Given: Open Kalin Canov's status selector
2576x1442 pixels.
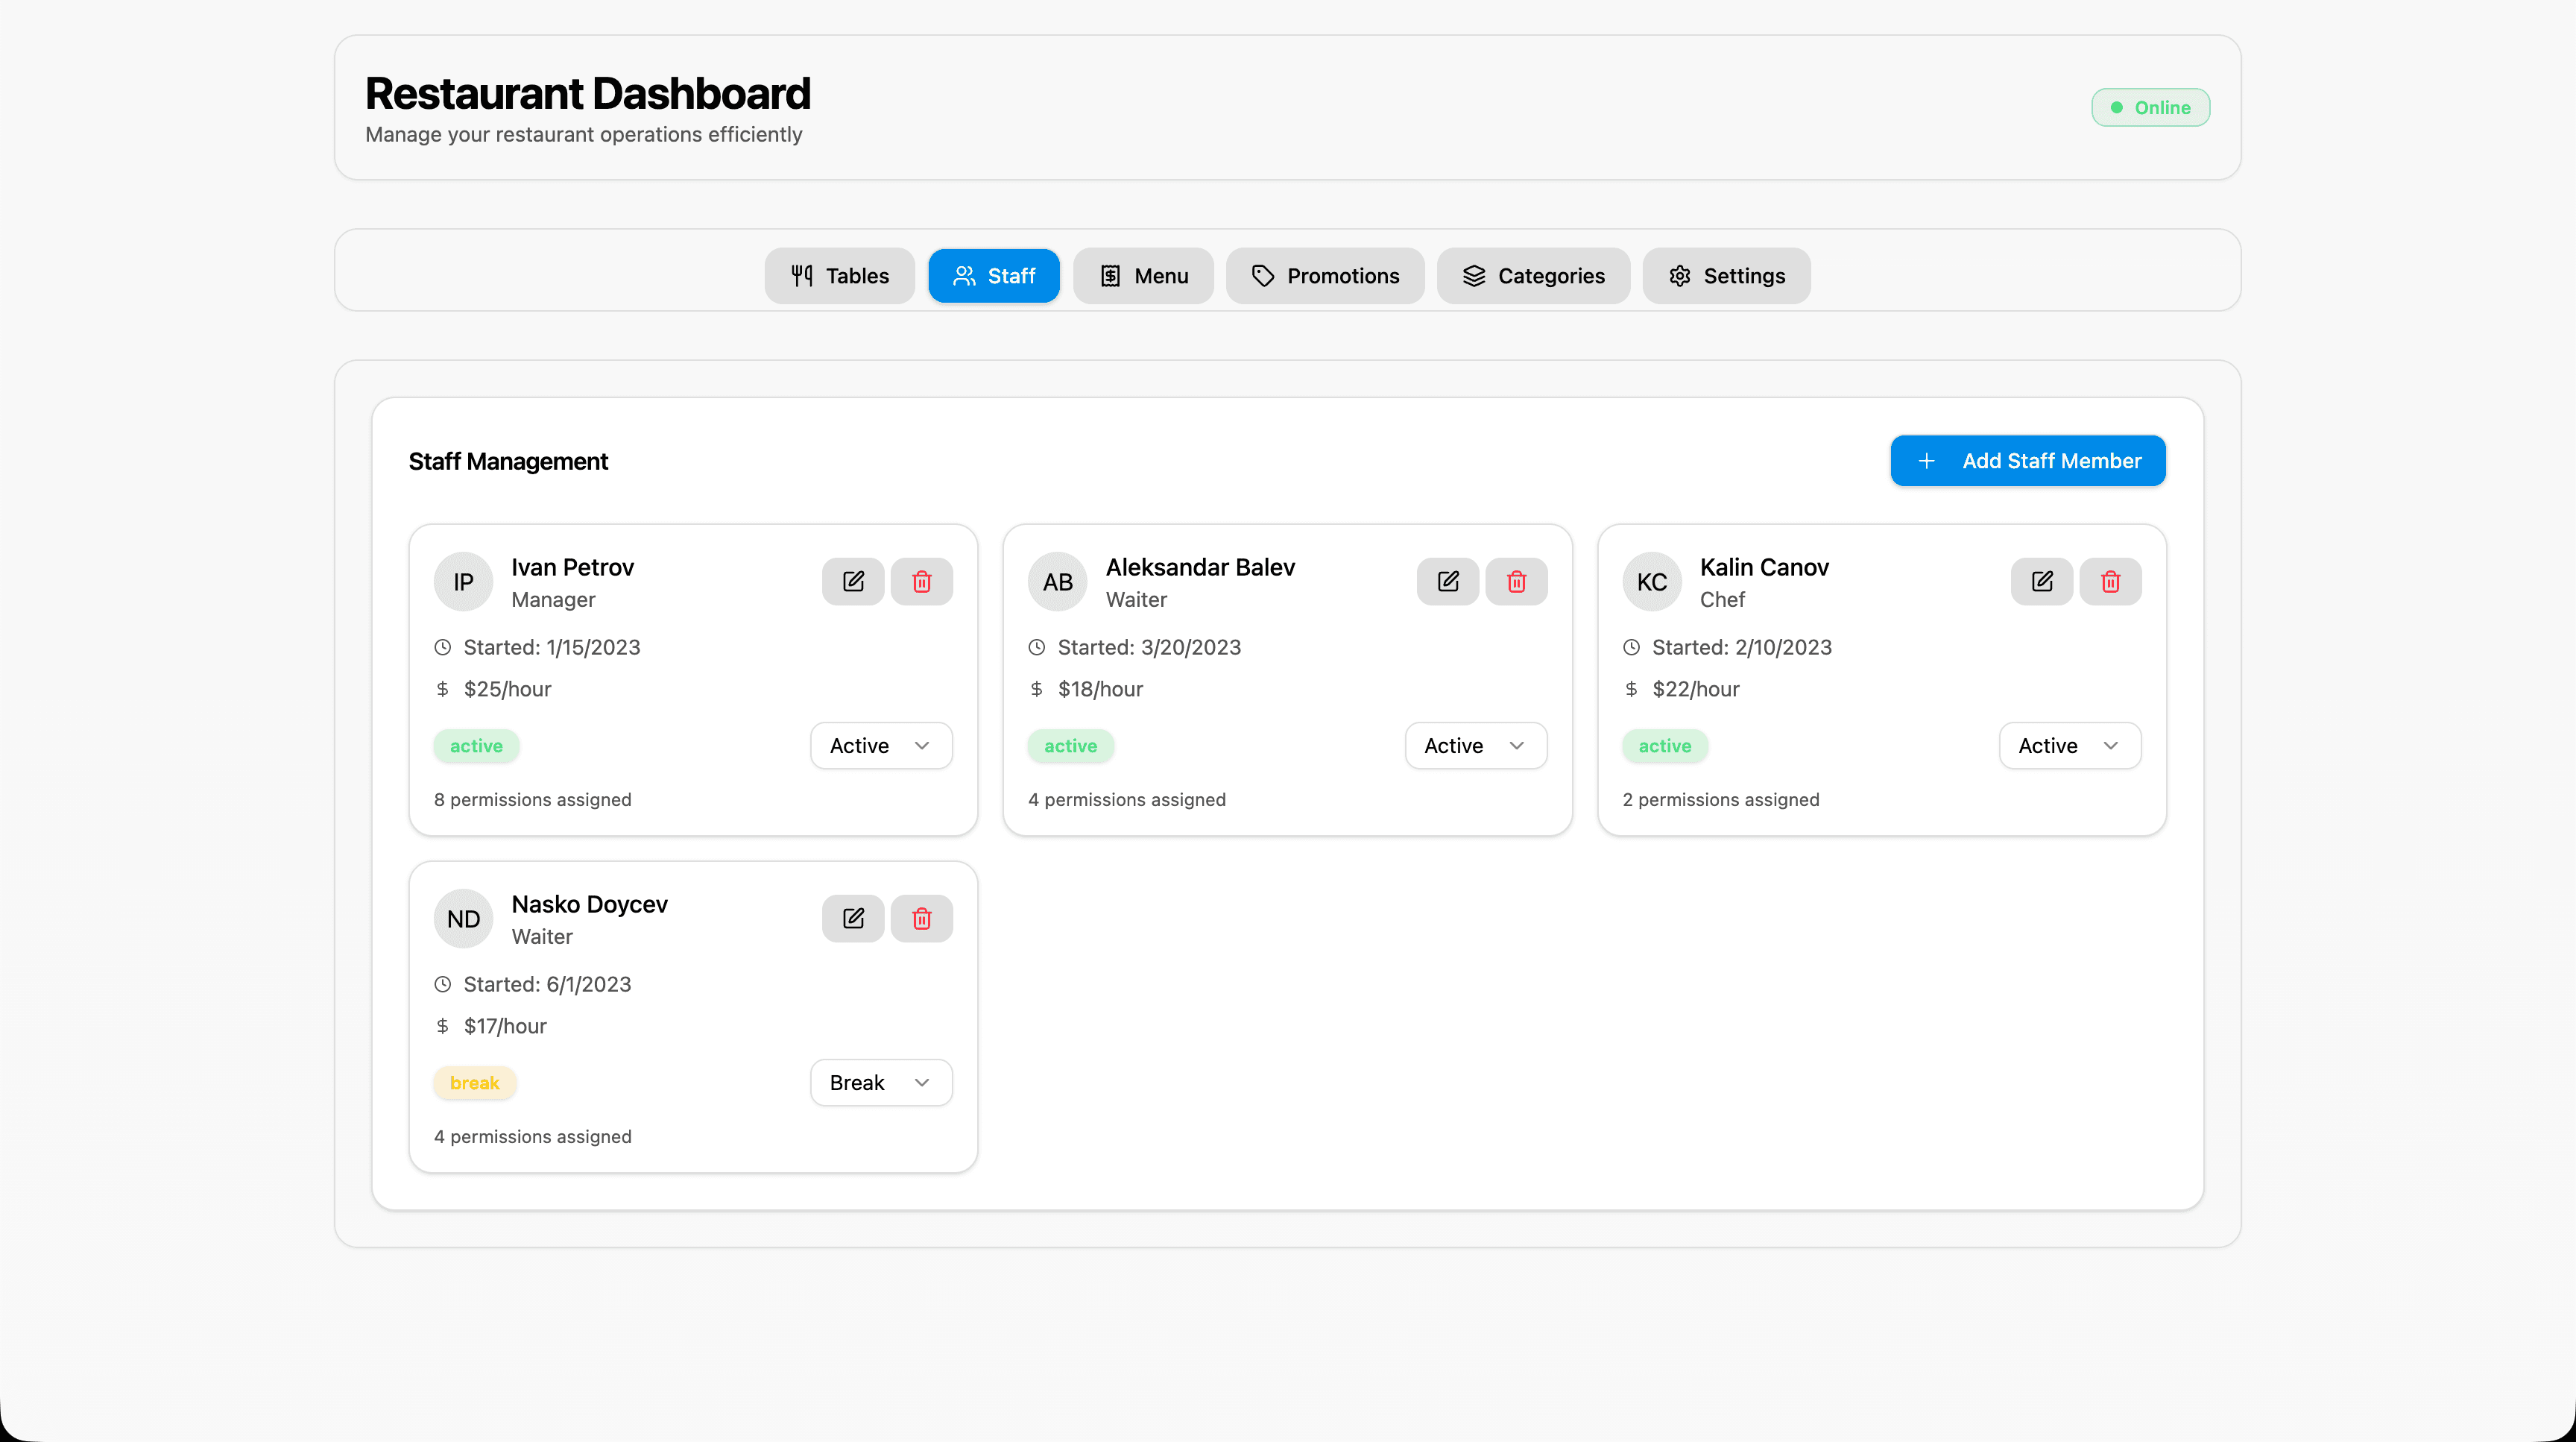Looking at the screenshot, I should 2069,746.
